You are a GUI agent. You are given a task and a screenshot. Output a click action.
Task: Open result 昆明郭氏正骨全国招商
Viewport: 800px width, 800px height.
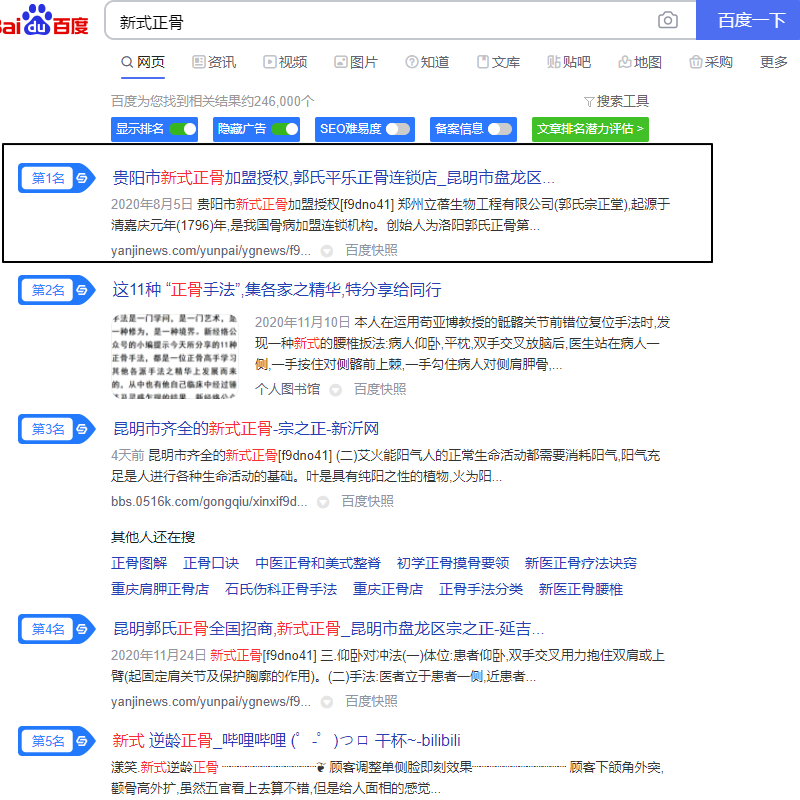point(328,629)
